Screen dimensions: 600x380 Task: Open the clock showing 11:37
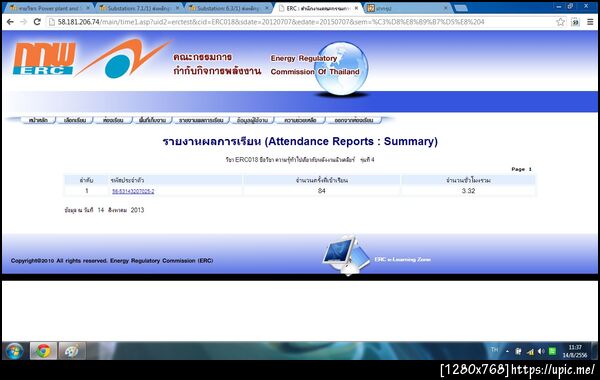[x=575, y=351]
